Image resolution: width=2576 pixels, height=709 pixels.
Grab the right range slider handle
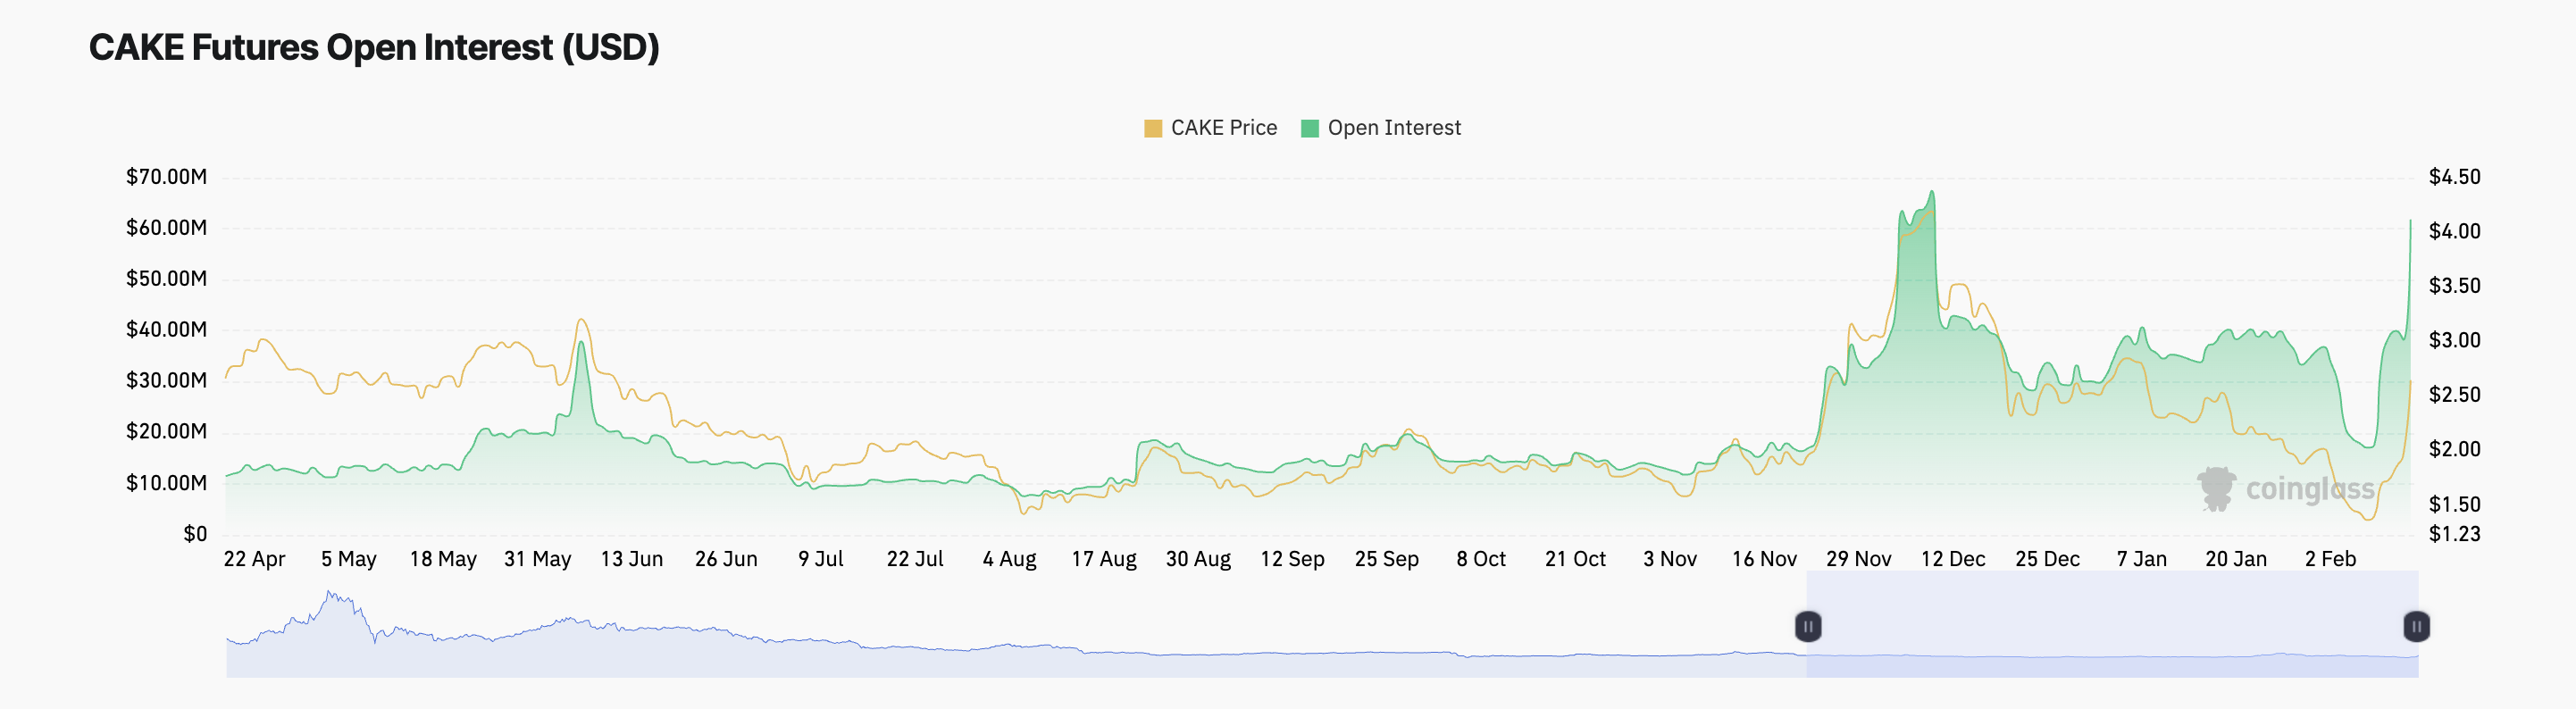coord(2415,627)
